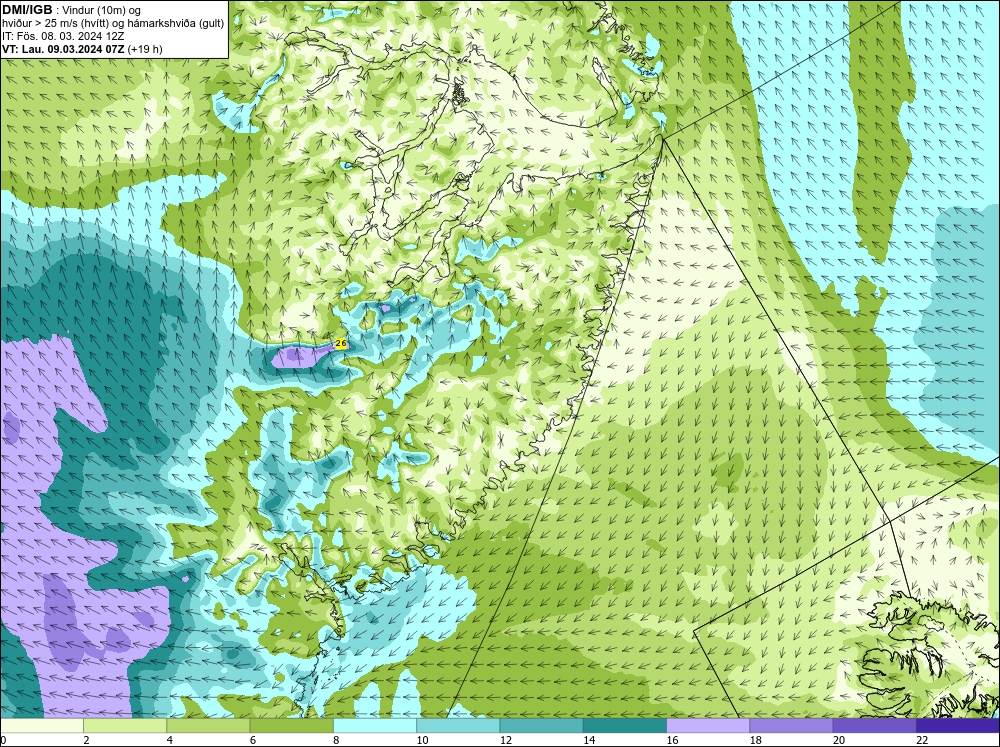Click the 'IT: Fös. 08. 03. 2024 12Z' text
This screenshot has width=1000, height=747.
tap(63, 36)
